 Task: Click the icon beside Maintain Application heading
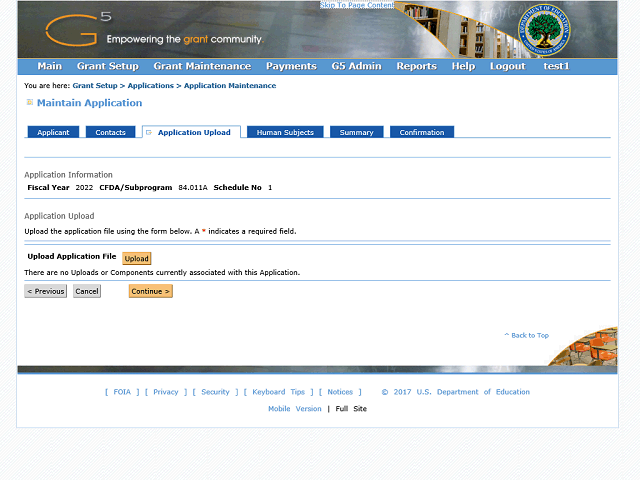30,102
